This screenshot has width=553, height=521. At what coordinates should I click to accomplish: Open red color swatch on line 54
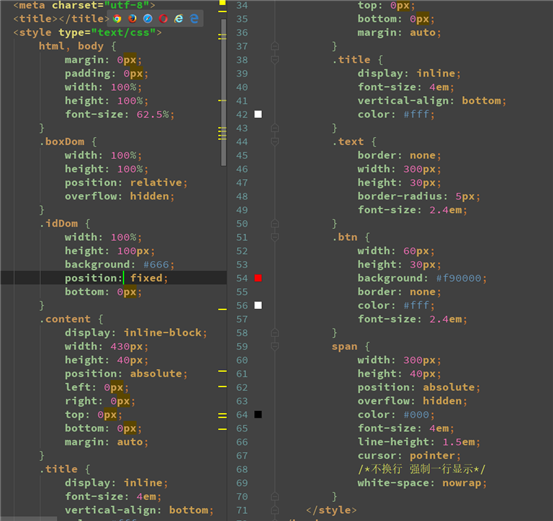pos(258,278)
